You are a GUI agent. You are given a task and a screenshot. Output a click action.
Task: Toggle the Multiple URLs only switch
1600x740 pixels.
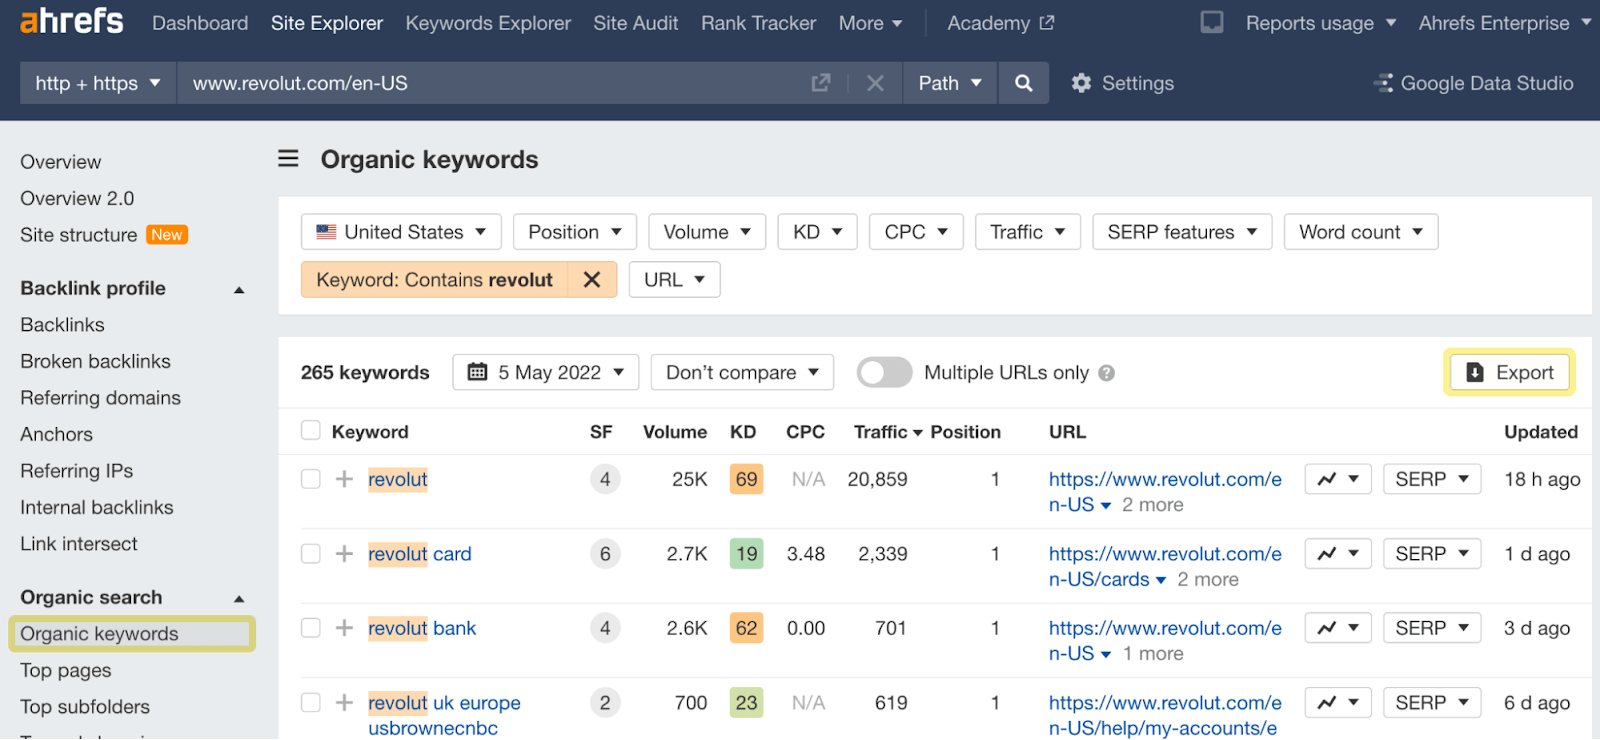(x=884, y=373)
